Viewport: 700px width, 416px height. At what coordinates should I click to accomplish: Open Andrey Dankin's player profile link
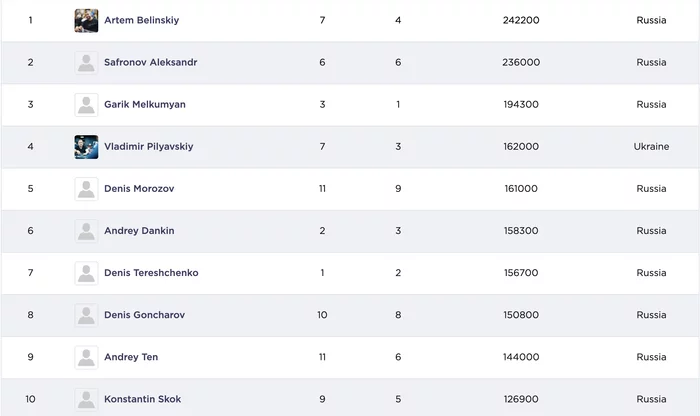(139, 231)
